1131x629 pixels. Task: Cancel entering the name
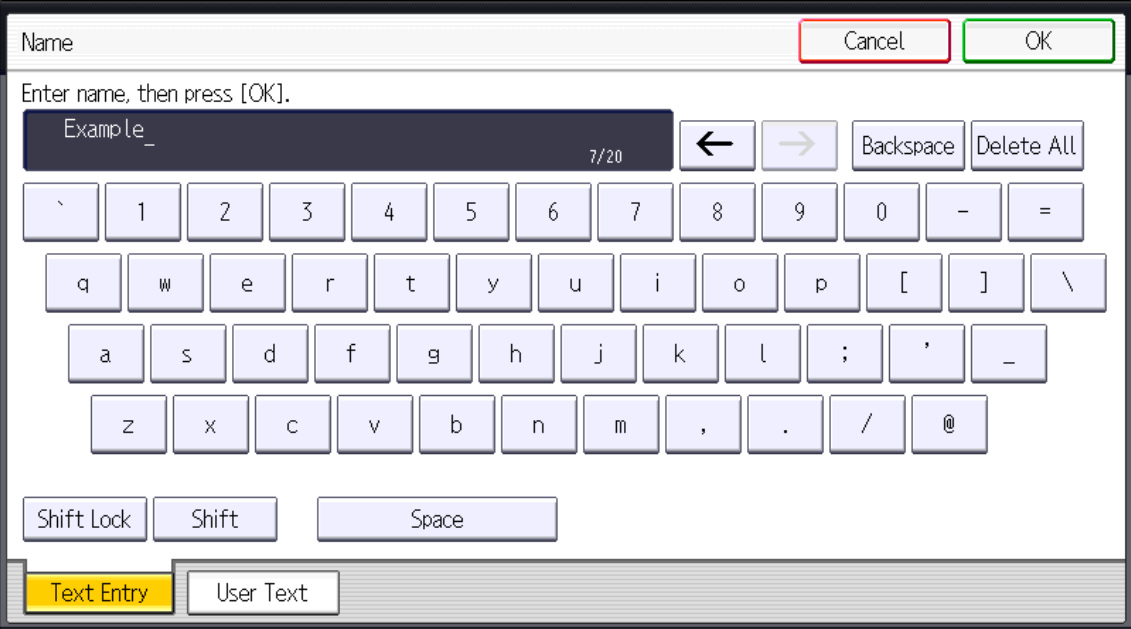[x=873, y=41]
